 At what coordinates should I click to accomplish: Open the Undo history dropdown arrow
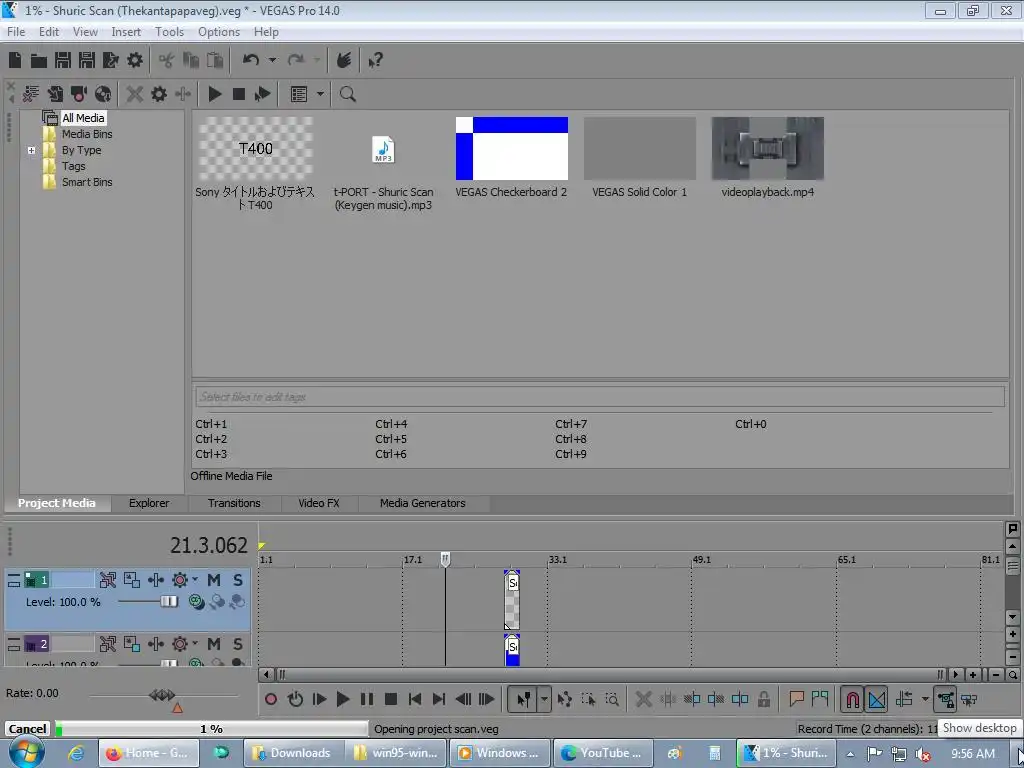[x=272, y=60]
